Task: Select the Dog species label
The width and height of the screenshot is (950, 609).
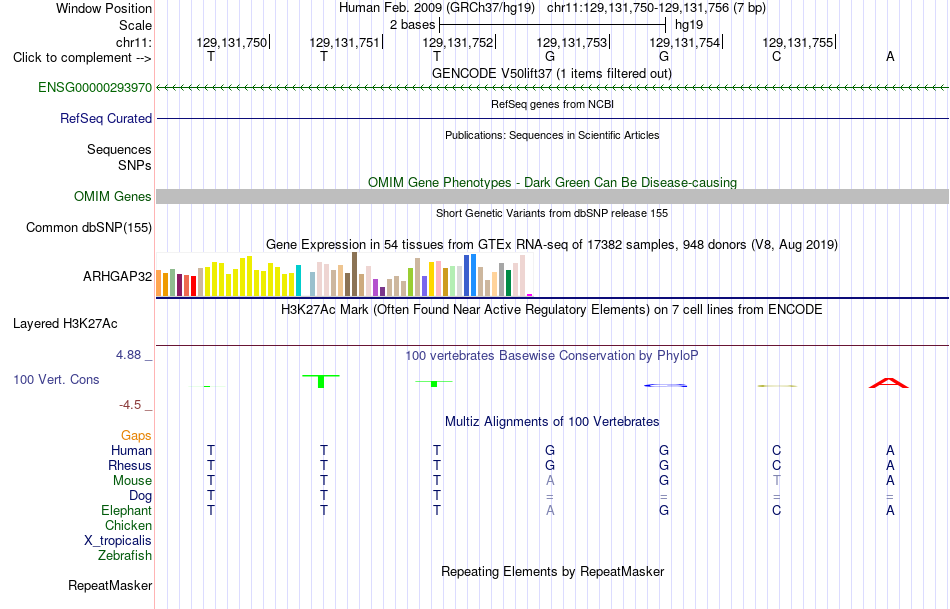Action: (140, 496)
